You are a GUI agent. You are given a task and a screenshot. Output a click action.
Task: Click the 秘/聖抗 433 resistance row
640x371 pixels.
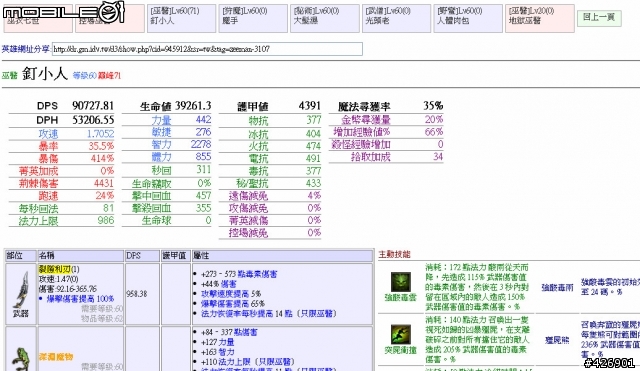[270, 183]
